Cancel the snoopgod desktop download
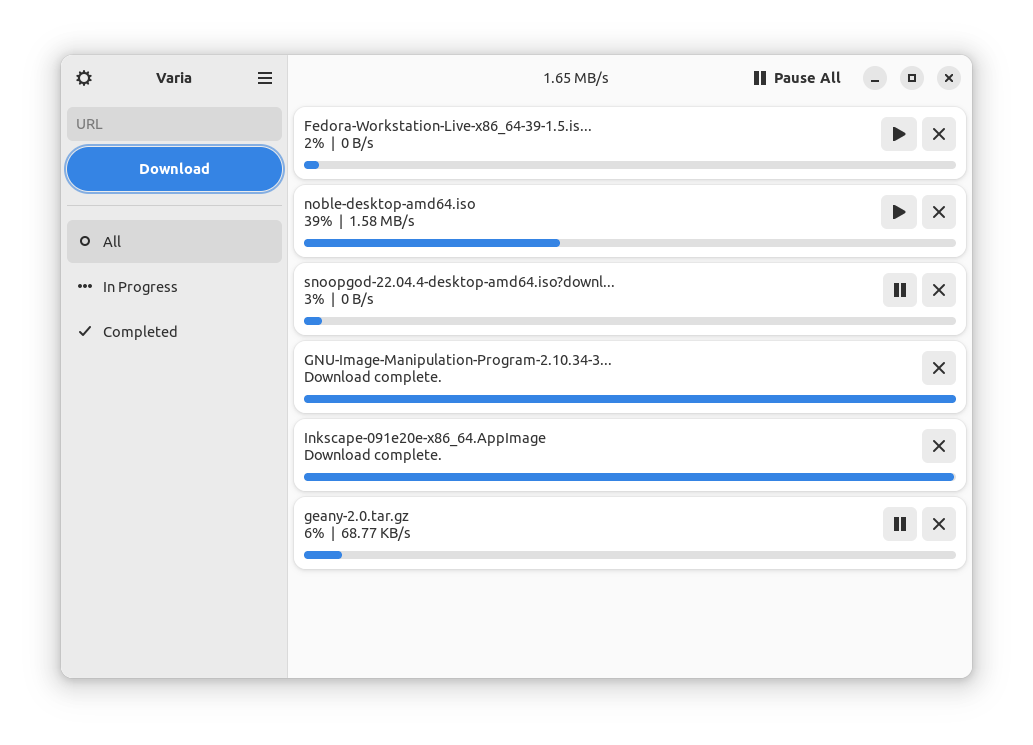Screen dimensions: 1033x745 938,289
